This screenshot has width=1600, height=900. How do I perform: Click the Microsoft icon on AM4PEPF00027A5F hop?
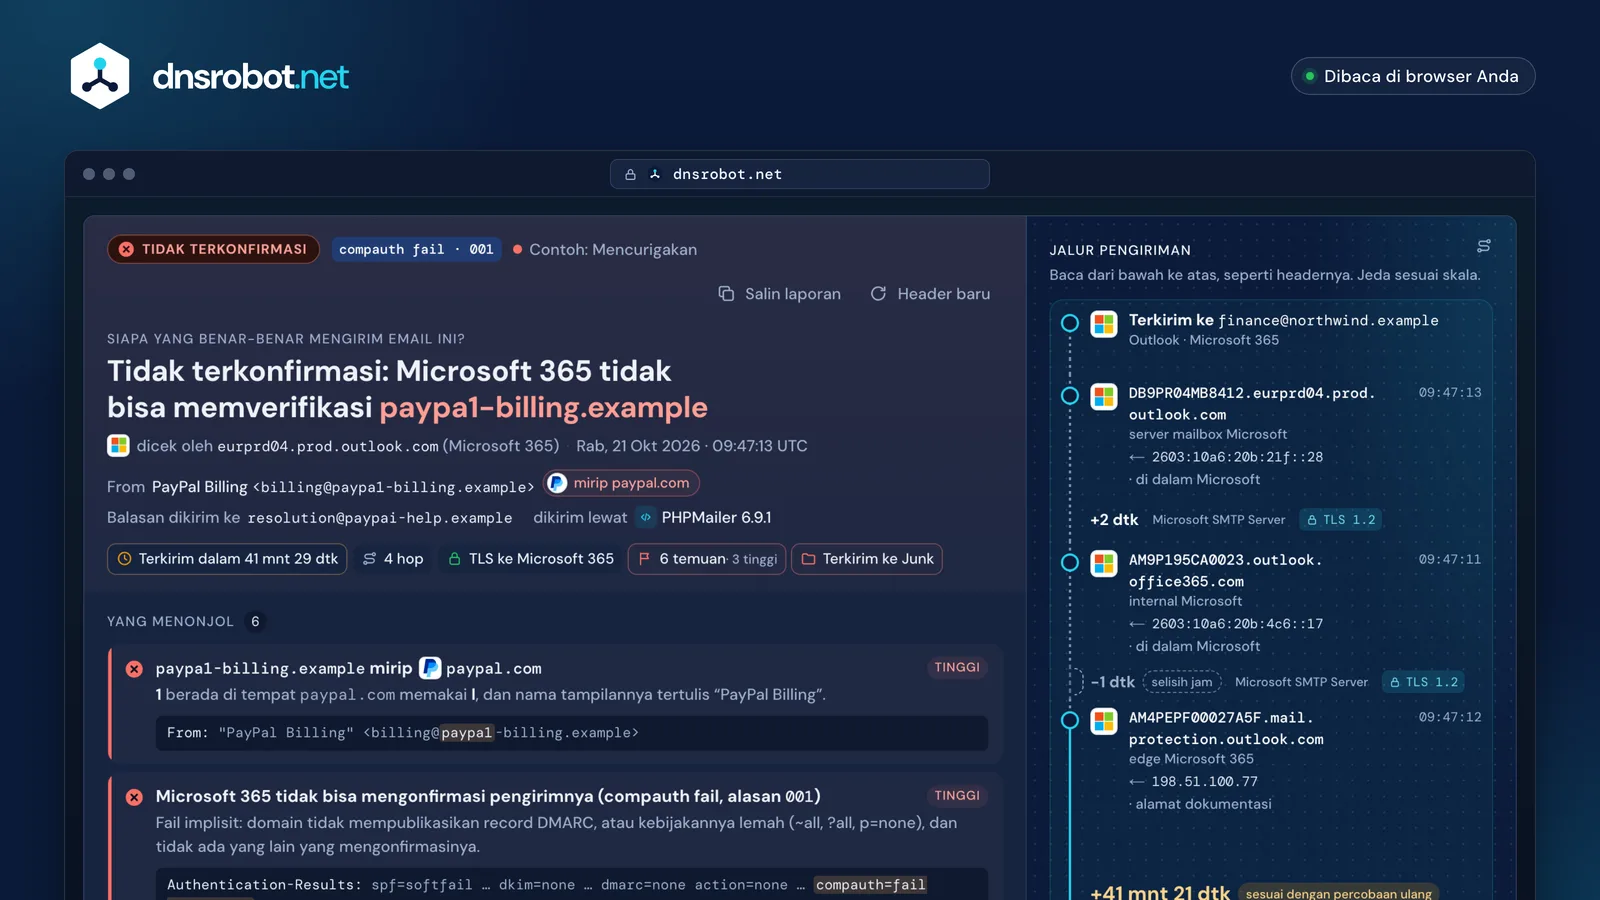(x=1104, y=721)
